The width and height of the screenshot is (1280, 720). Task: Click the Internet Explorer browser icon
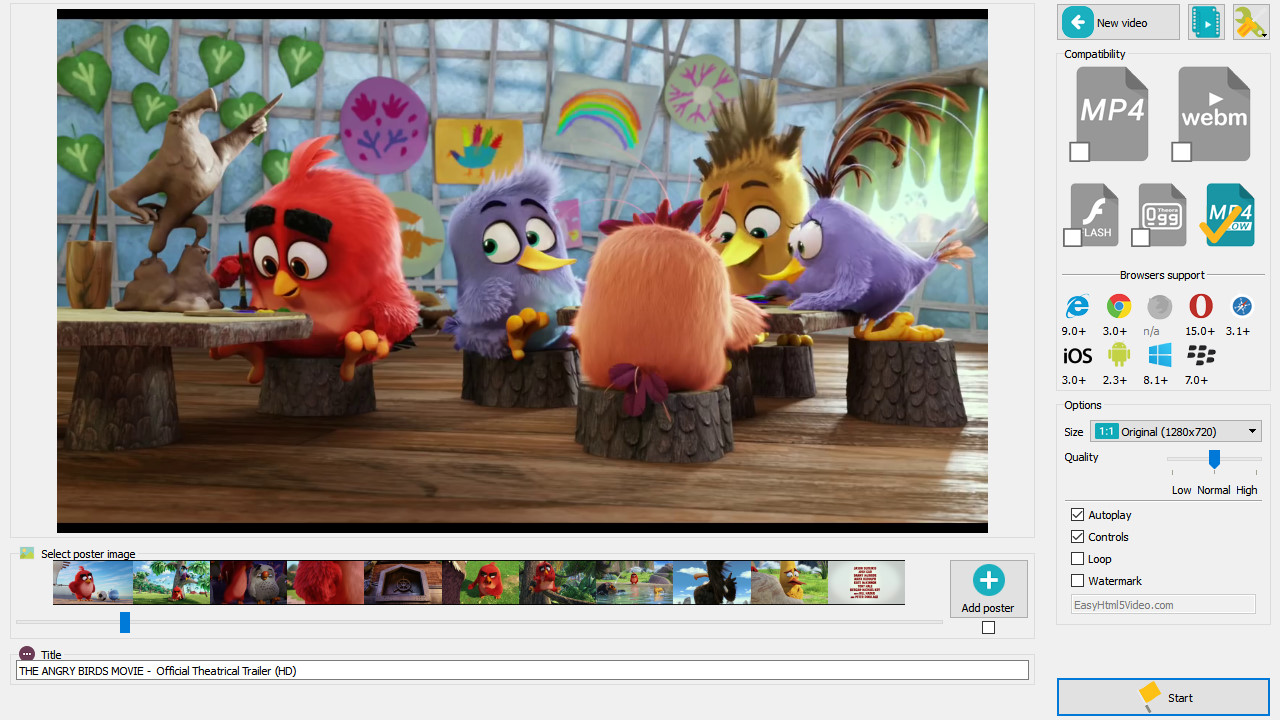tap(1077, 306)
